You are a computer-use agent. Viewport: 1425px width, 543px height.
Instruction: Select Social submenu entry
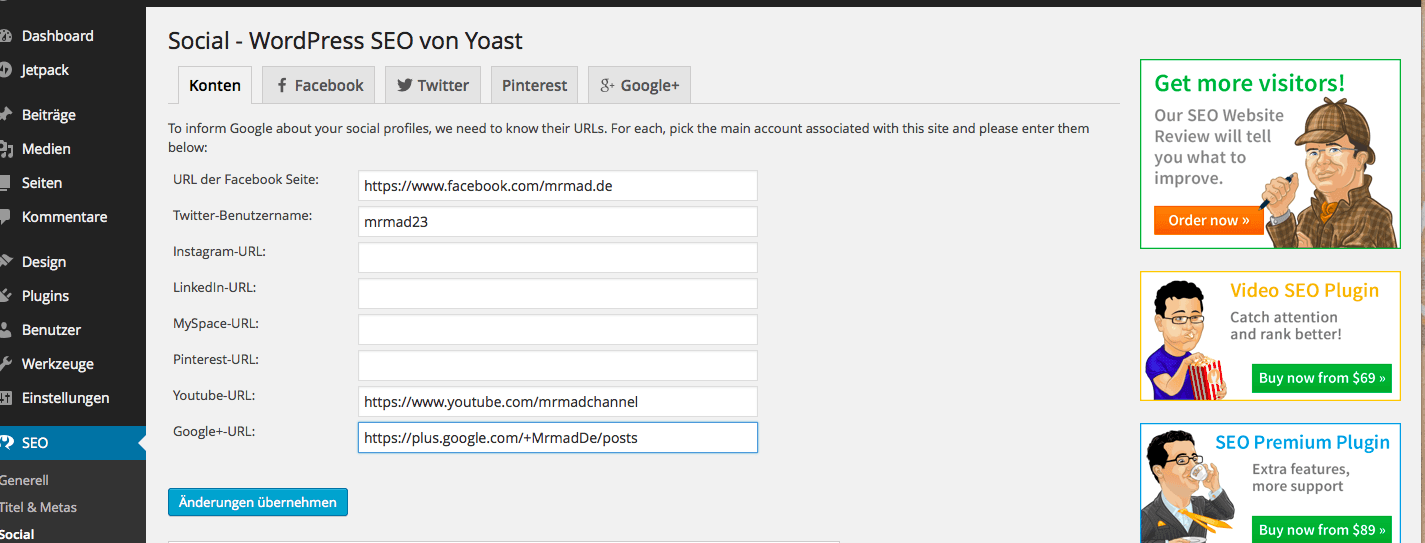[x=17, y=534]
